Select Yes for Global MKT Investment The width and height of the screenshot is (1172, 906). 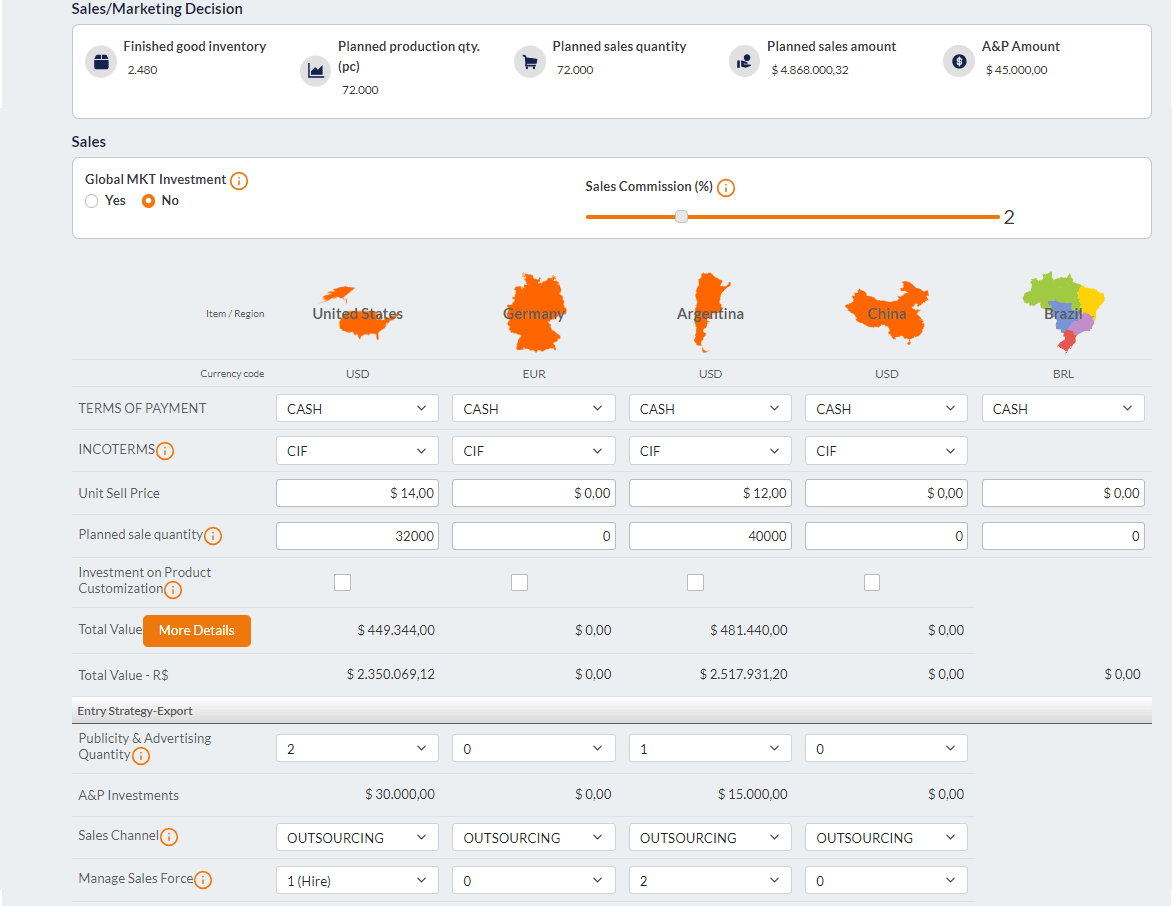coord(92,201)
